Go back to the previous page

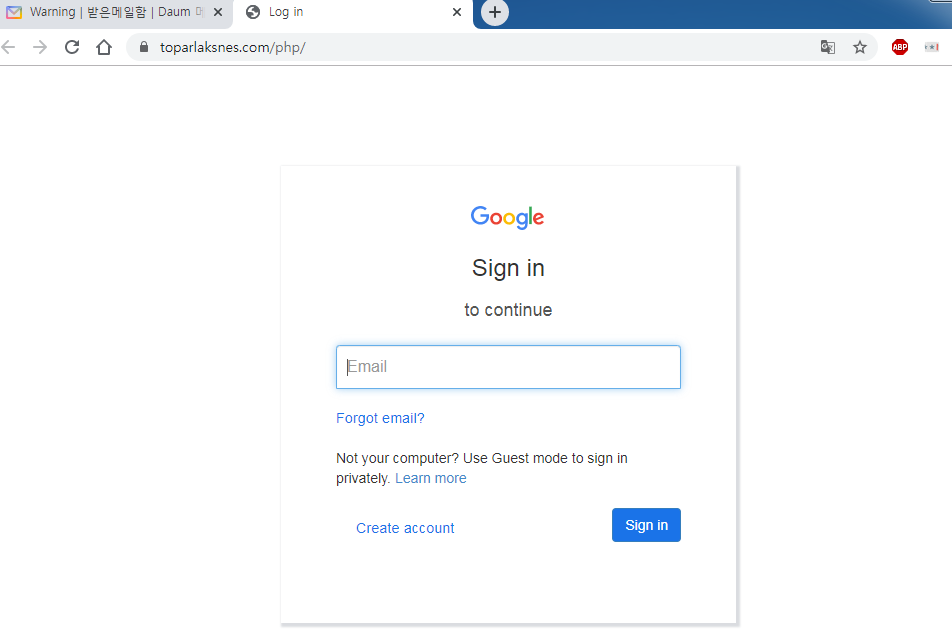pos(8,47)
